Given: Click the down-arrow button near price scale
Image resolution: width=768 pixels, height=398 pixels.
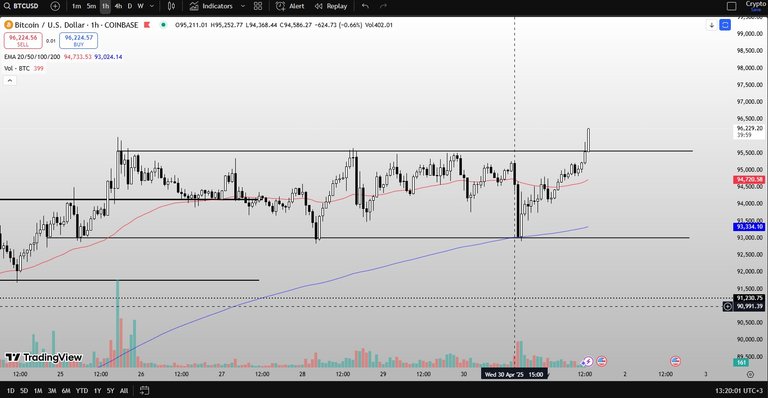Looking at the screenshot, I should [x=711, y=25].
